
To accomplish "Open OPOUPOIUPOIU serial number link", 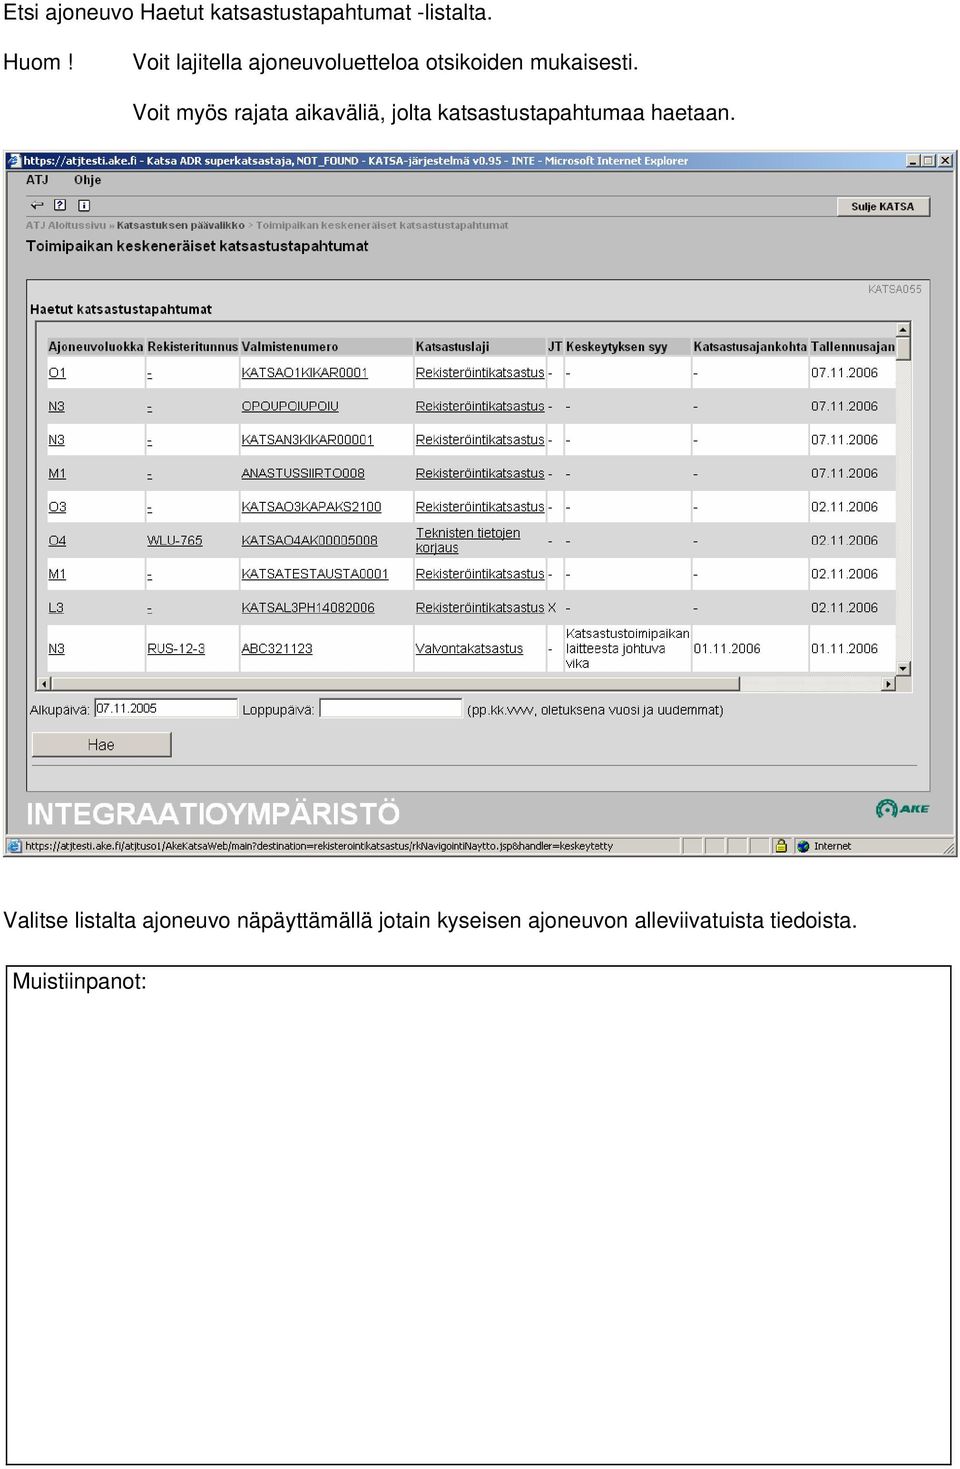I will click(x=290, y=406).
